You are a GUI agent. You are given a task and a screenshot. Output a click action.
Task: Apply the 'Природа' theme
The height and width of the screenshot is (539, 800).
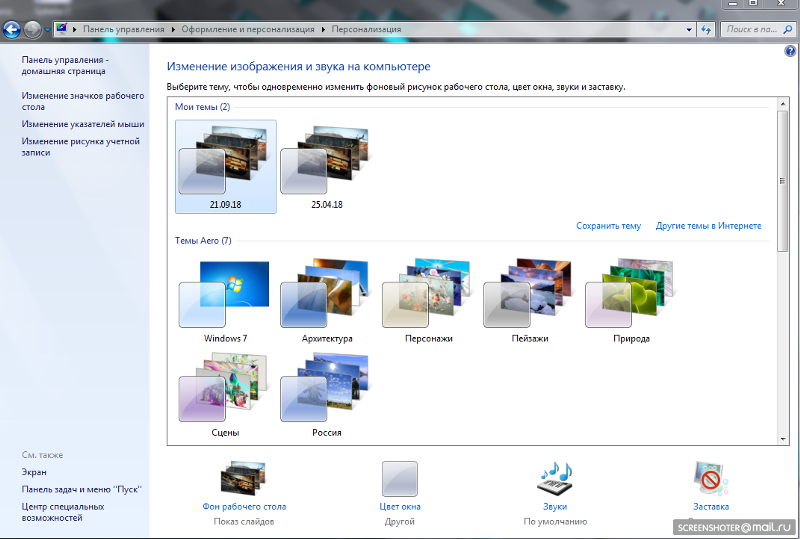631,301
